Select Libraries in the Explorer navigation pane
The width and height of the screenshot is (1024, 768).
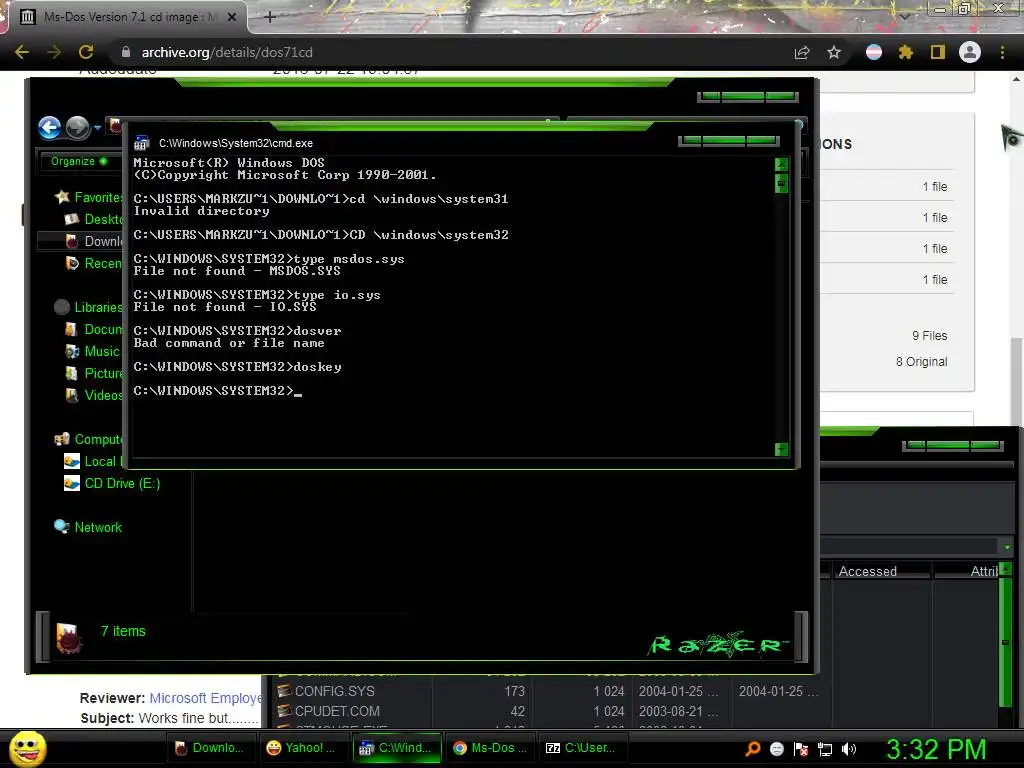coord(90,307)
